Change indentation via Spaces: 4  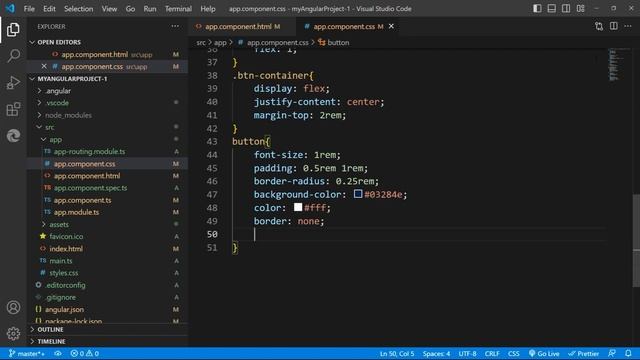(x=436, y=353)
